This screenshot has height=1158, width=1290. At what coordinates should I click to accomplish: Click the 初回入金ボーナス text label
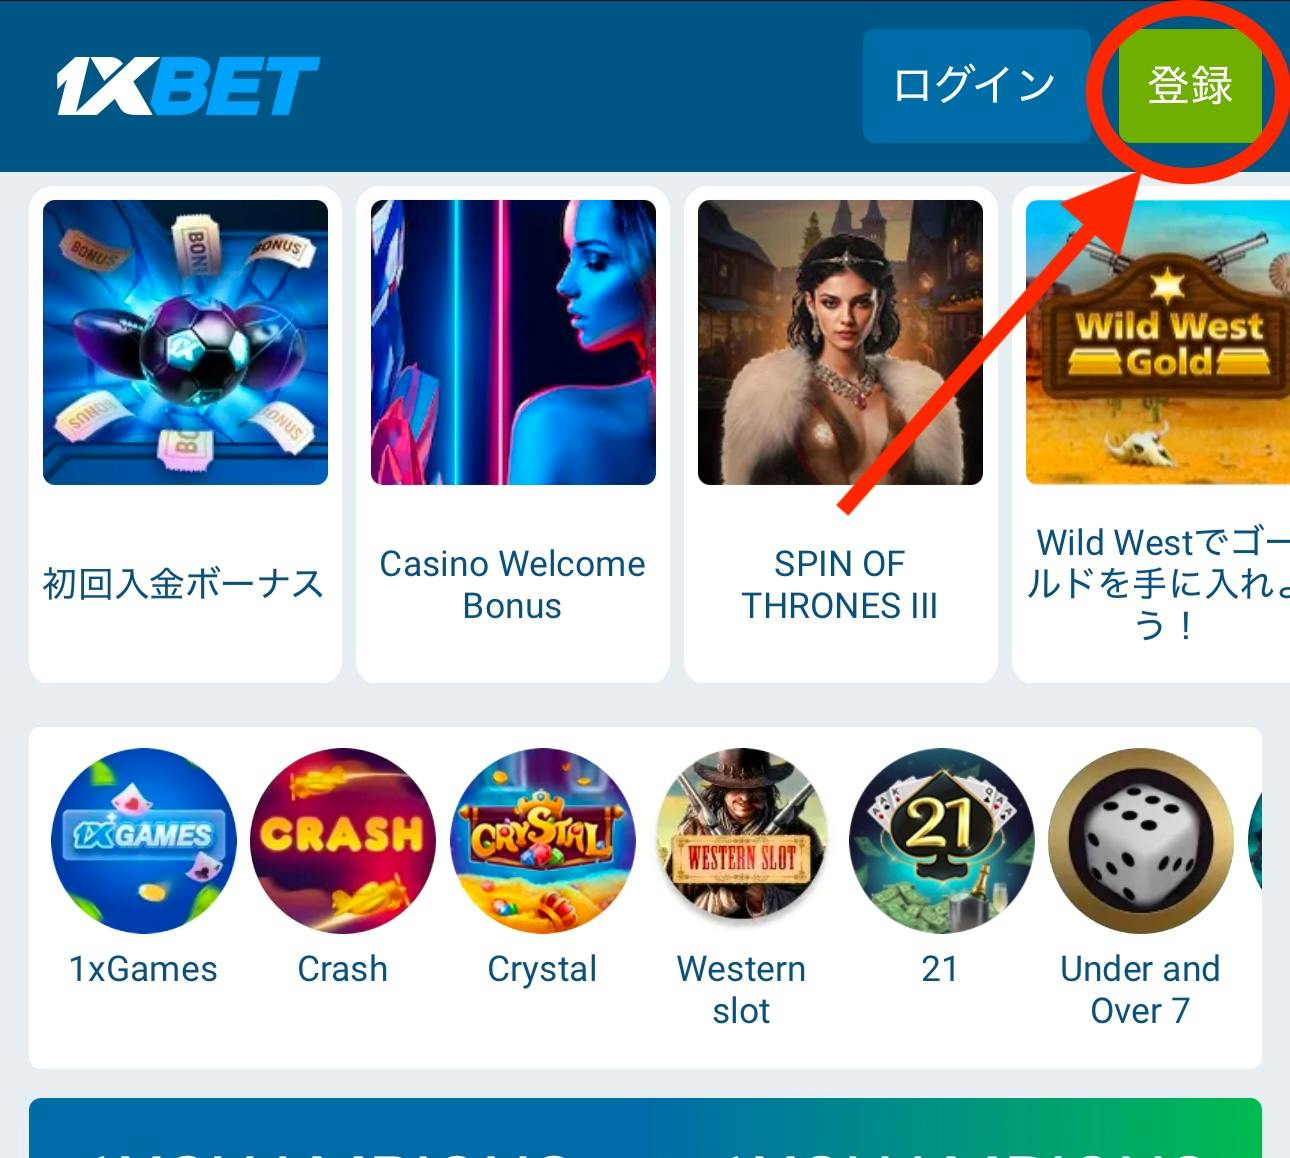[x=184, y=584]
